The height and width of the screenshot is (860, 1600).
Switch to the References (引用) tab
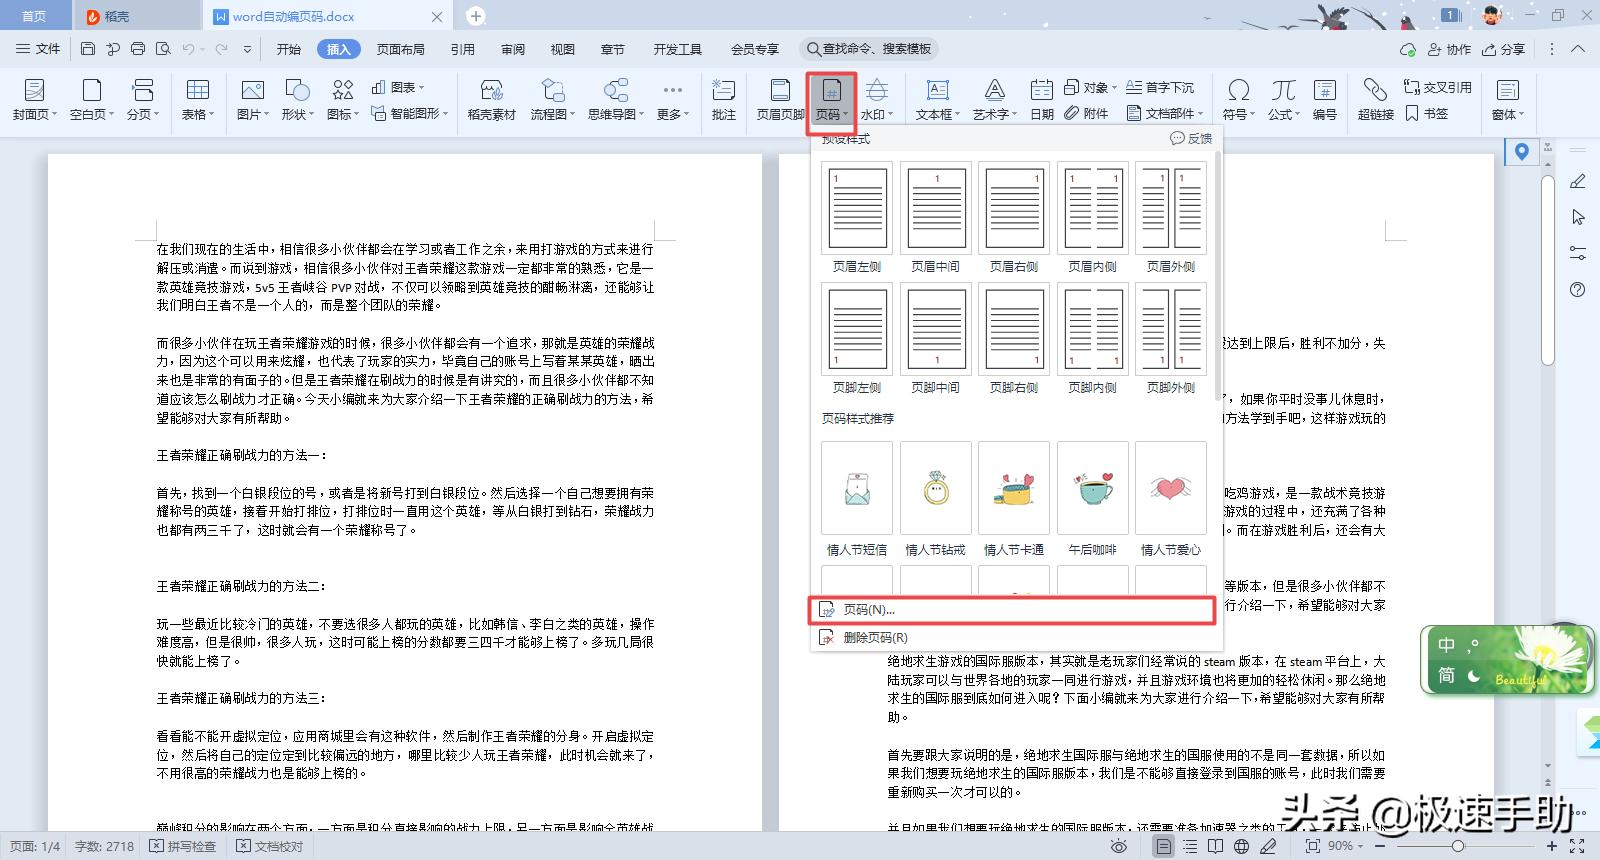tap(463, 49)
